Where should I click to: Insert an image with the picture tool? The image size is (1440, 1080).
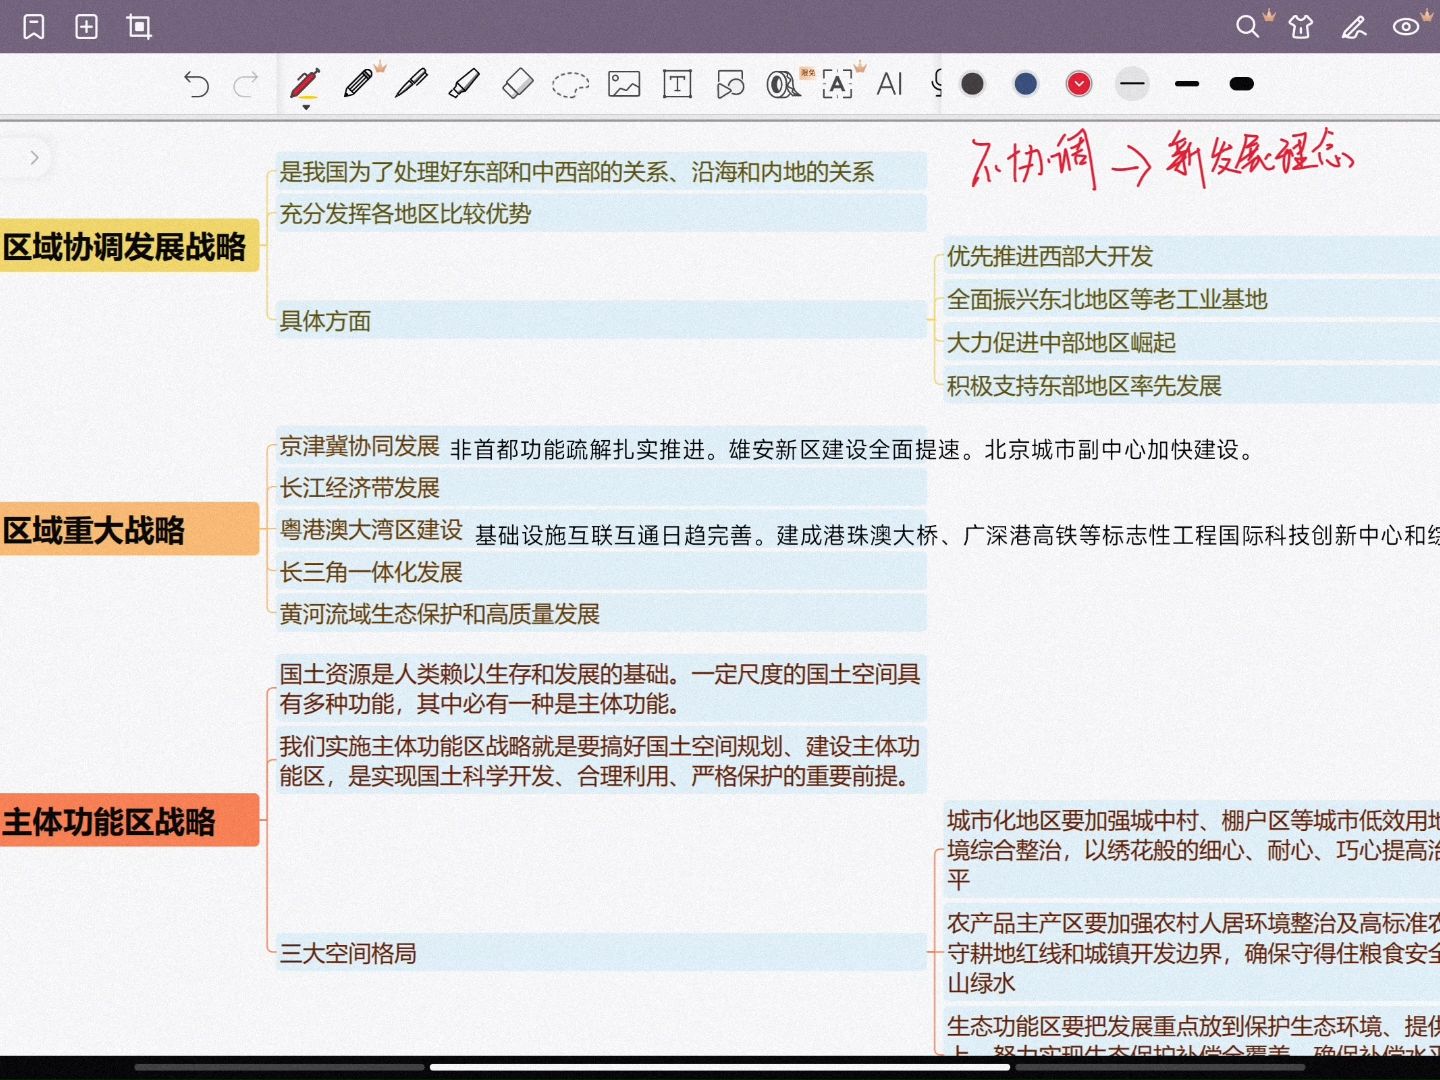tap(624, 85)
